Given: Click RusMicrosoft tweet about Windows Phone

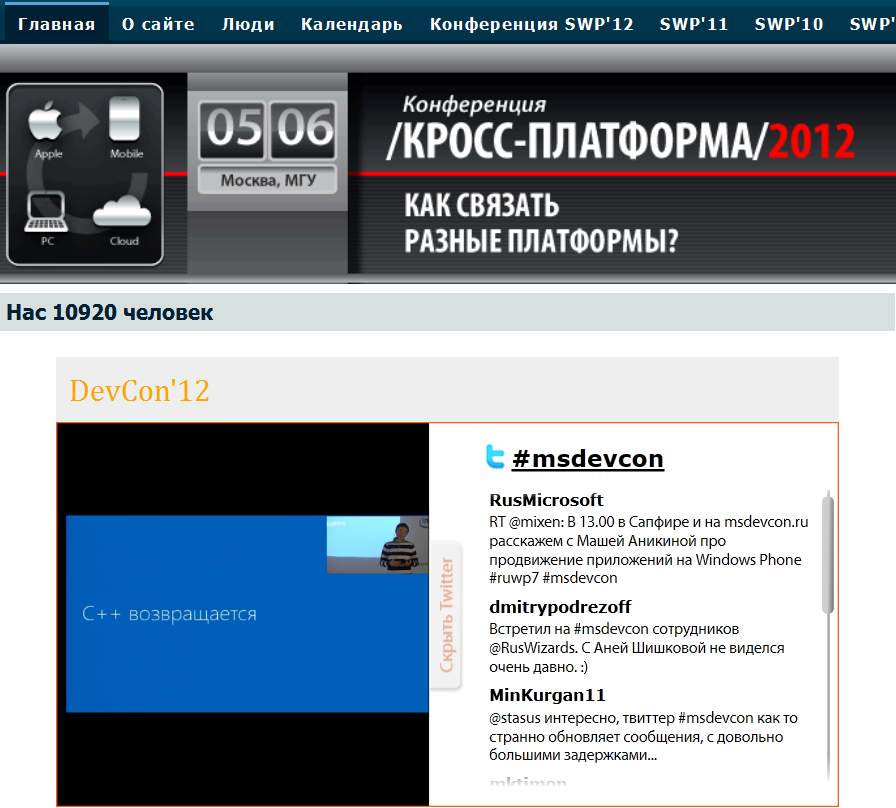Looking at the screenshot, I should (x=649, y=550).
